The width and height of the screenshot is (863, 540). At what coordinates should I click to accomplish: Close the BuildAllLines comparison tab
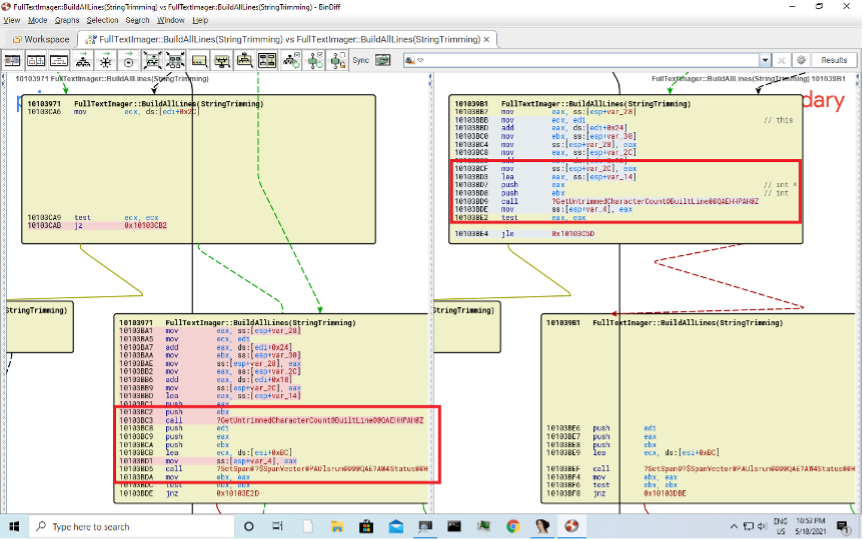[488, 39]
